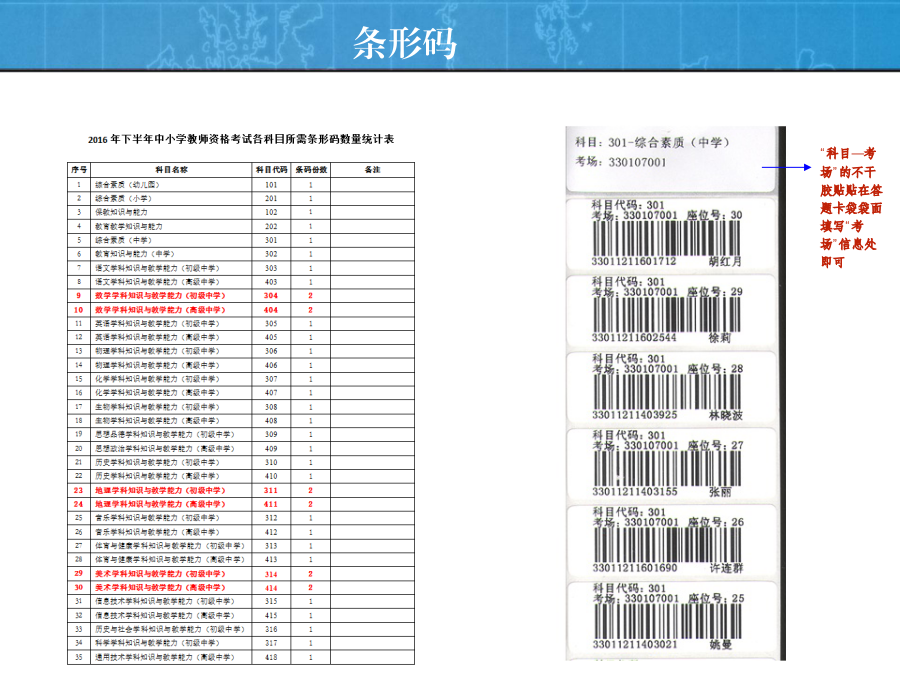Click red subject code 411

271,504
